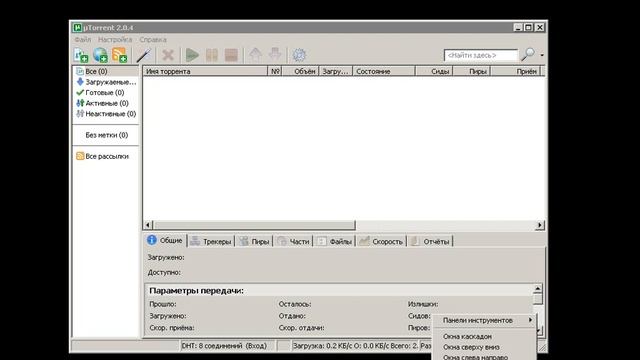Click the search magnifier icon
The width and height of the screenshot is (640, 360).
[x=528, y=54]
